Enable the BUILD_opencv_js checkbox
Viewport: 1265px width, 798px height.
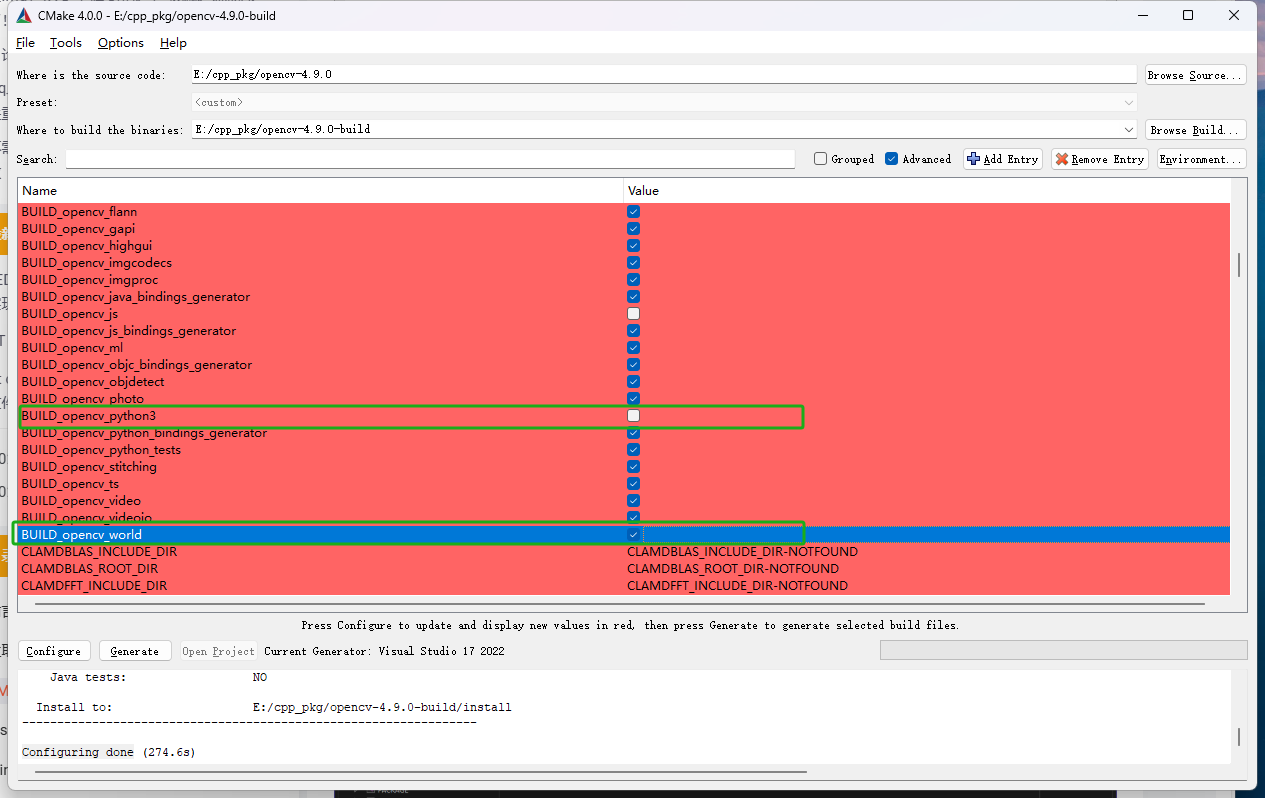[633, 313]
